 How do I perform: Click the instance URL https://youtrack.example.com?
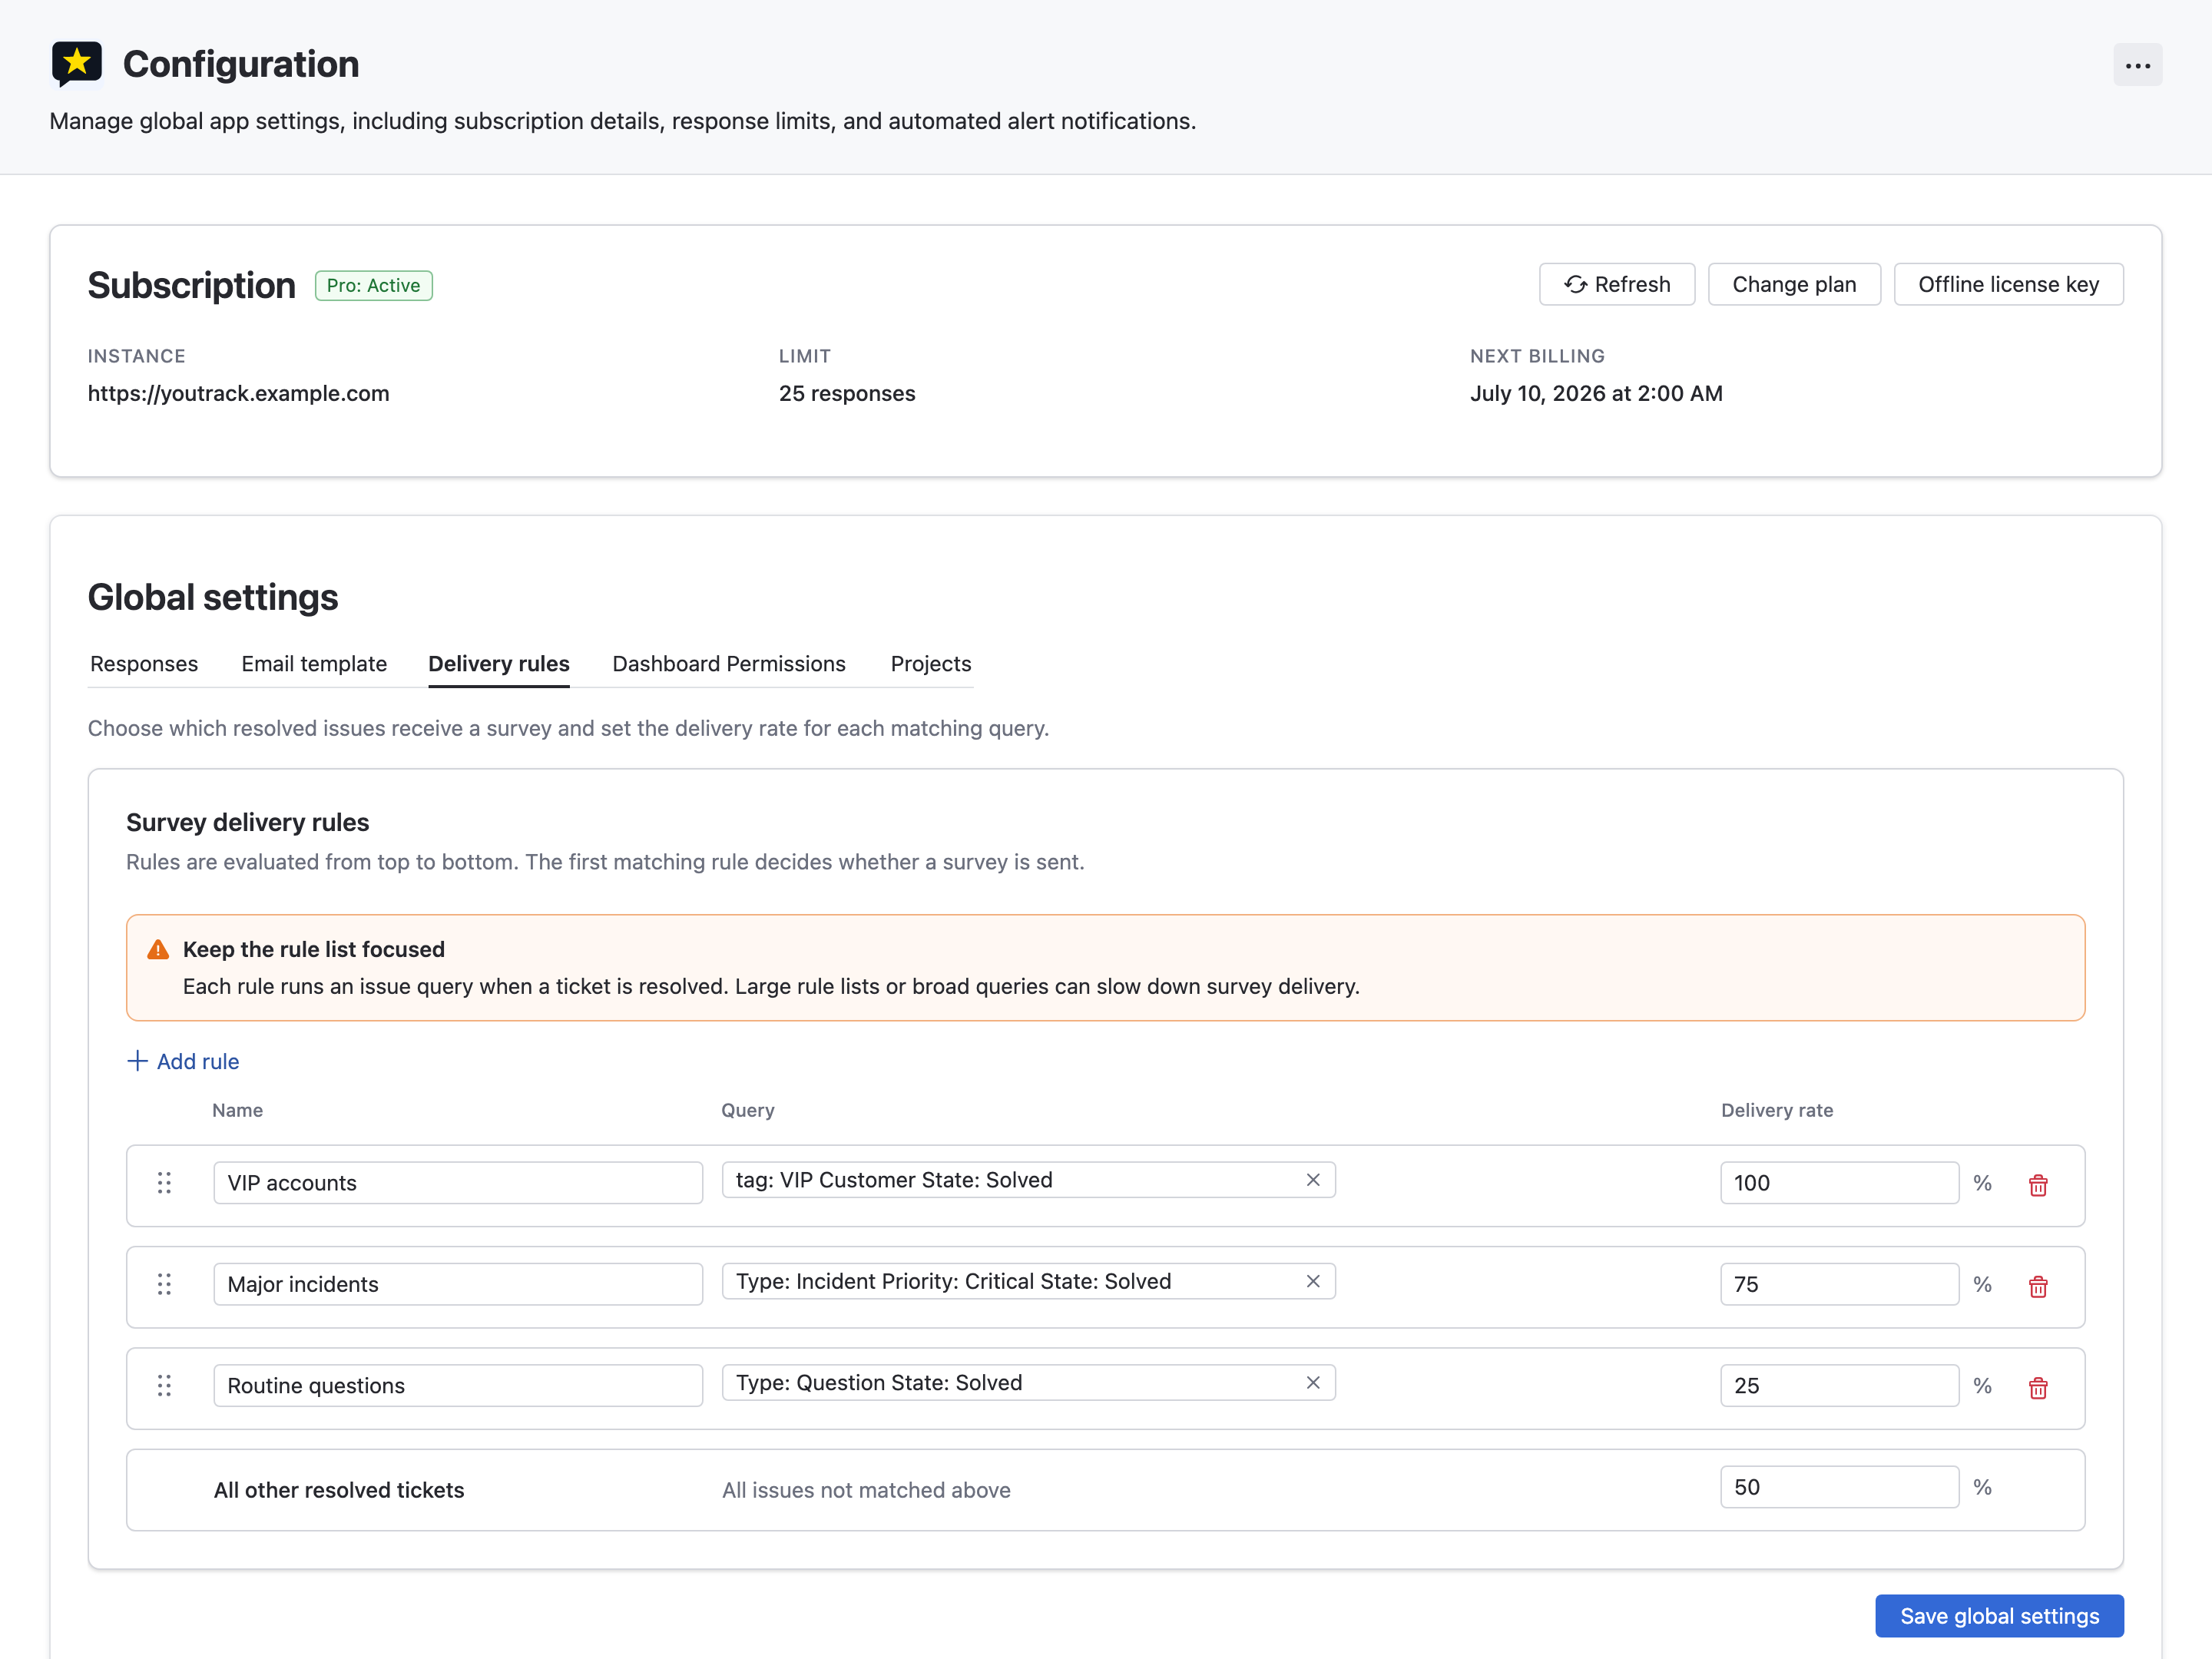click(x=238, y=393)
